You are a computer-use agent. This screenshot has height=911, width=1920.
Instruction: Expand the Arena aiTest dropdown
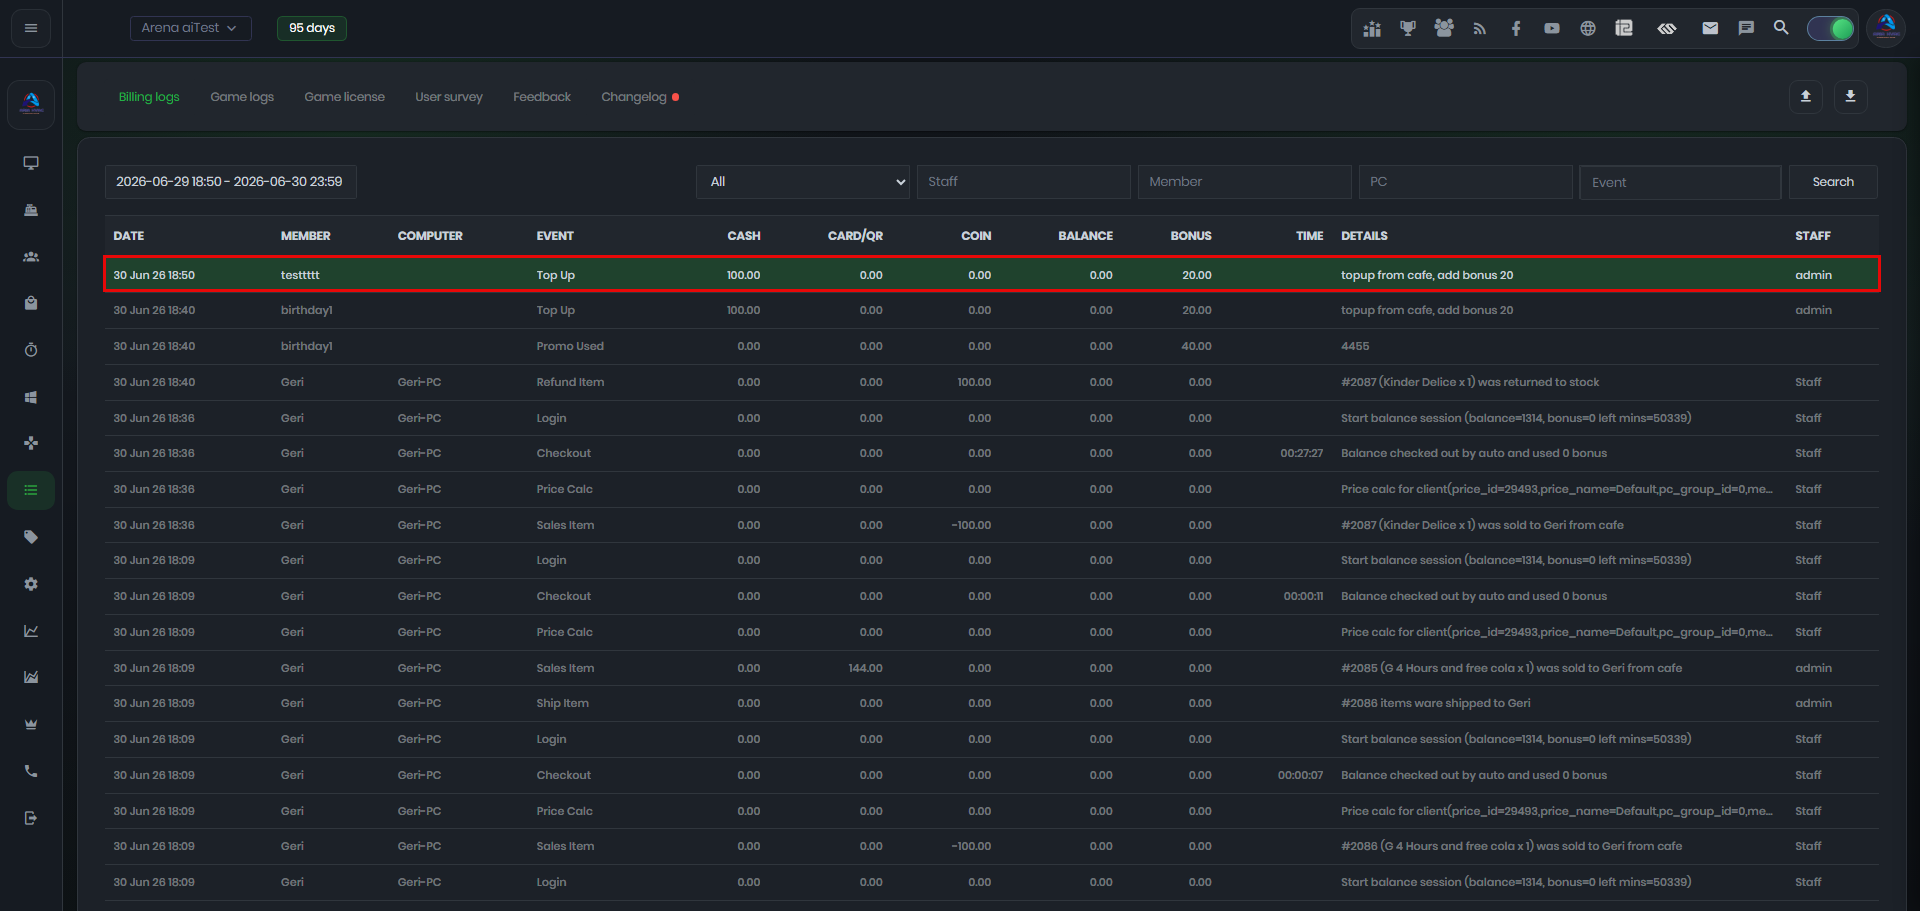[190, 28]
